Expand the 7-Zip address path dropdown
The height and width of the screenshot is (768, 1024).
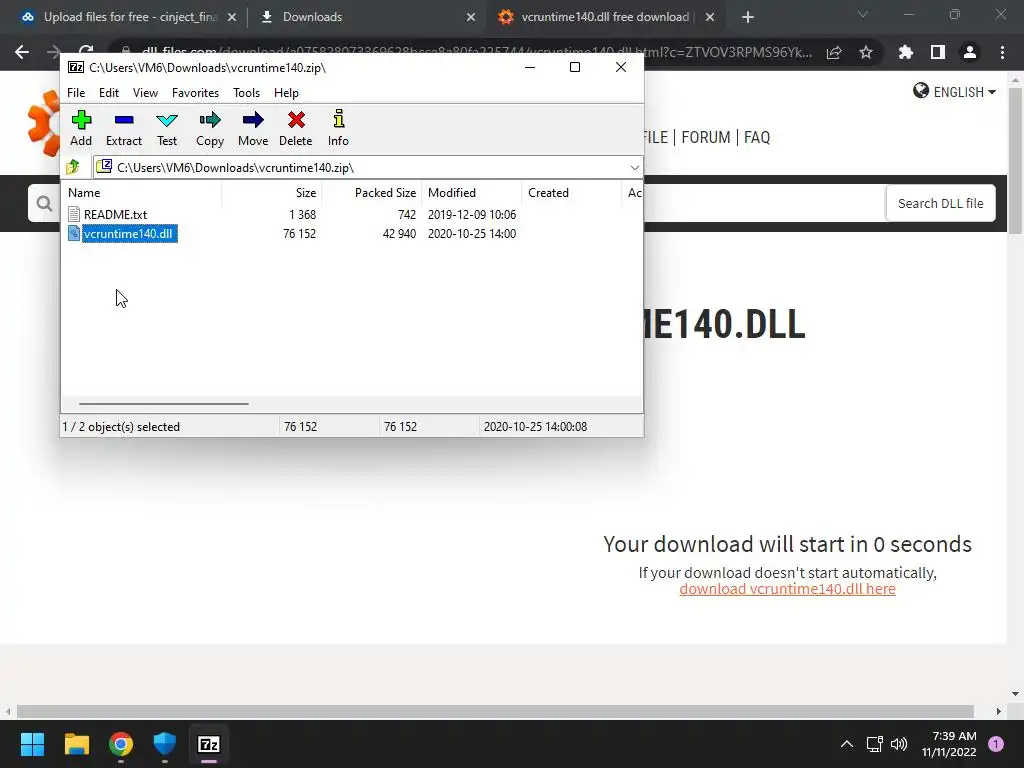(x=634, y=168)
